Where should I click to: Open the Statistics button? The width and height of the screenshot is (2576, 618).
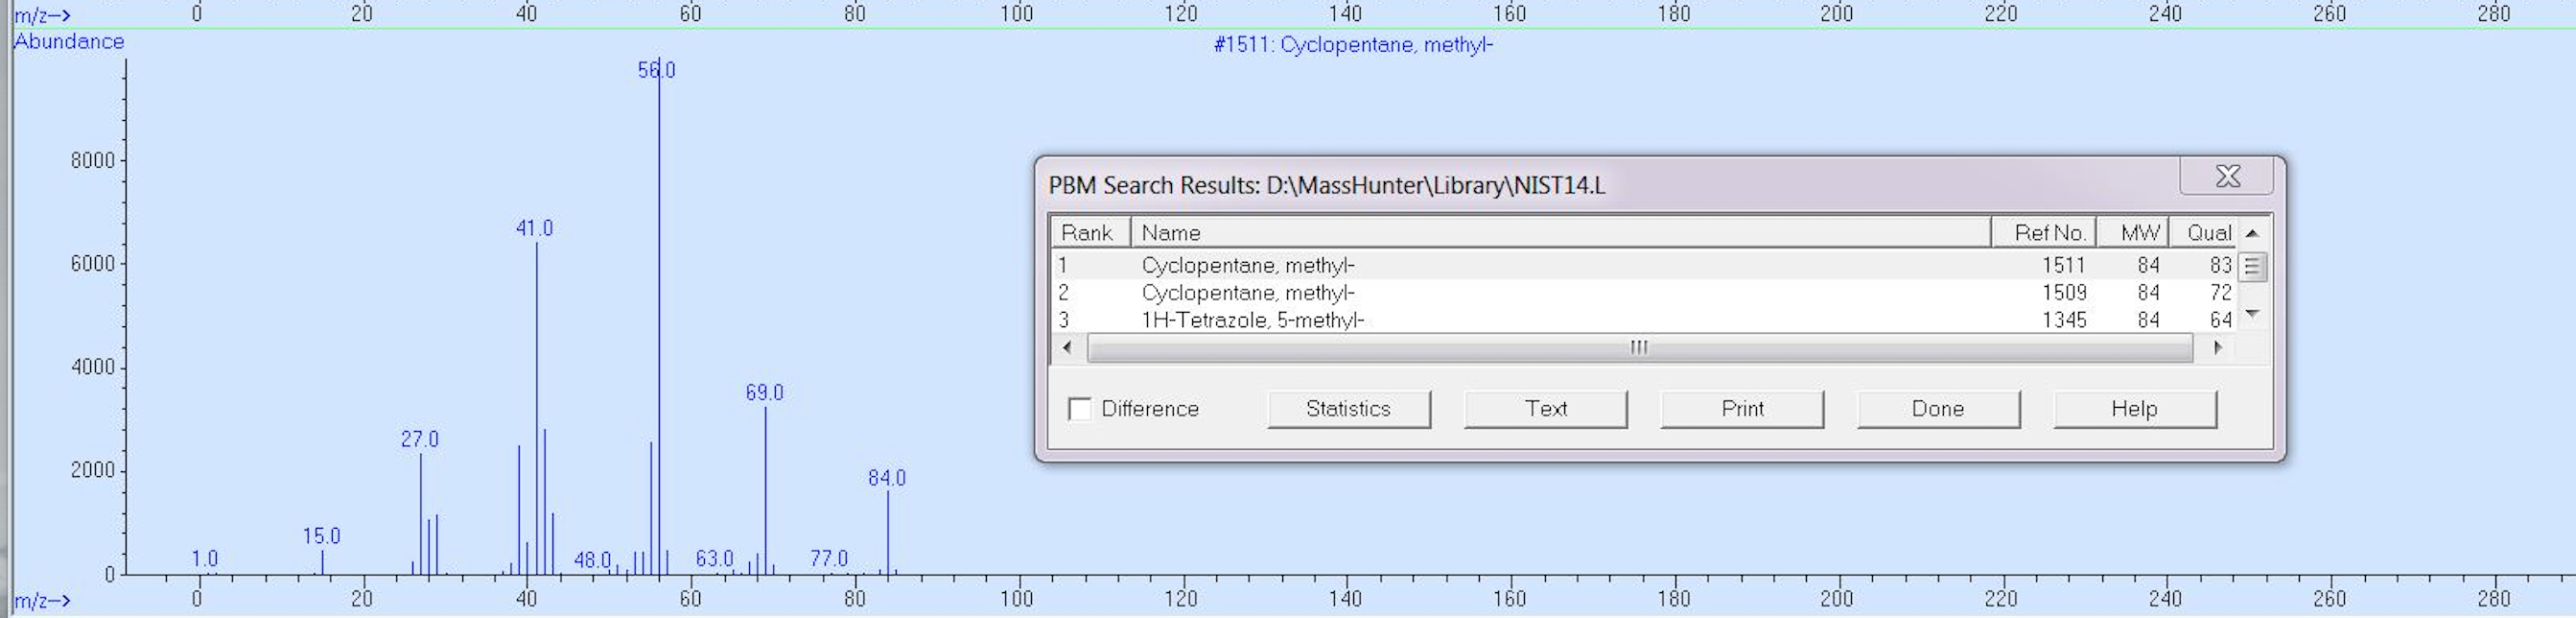[1348, 409]
